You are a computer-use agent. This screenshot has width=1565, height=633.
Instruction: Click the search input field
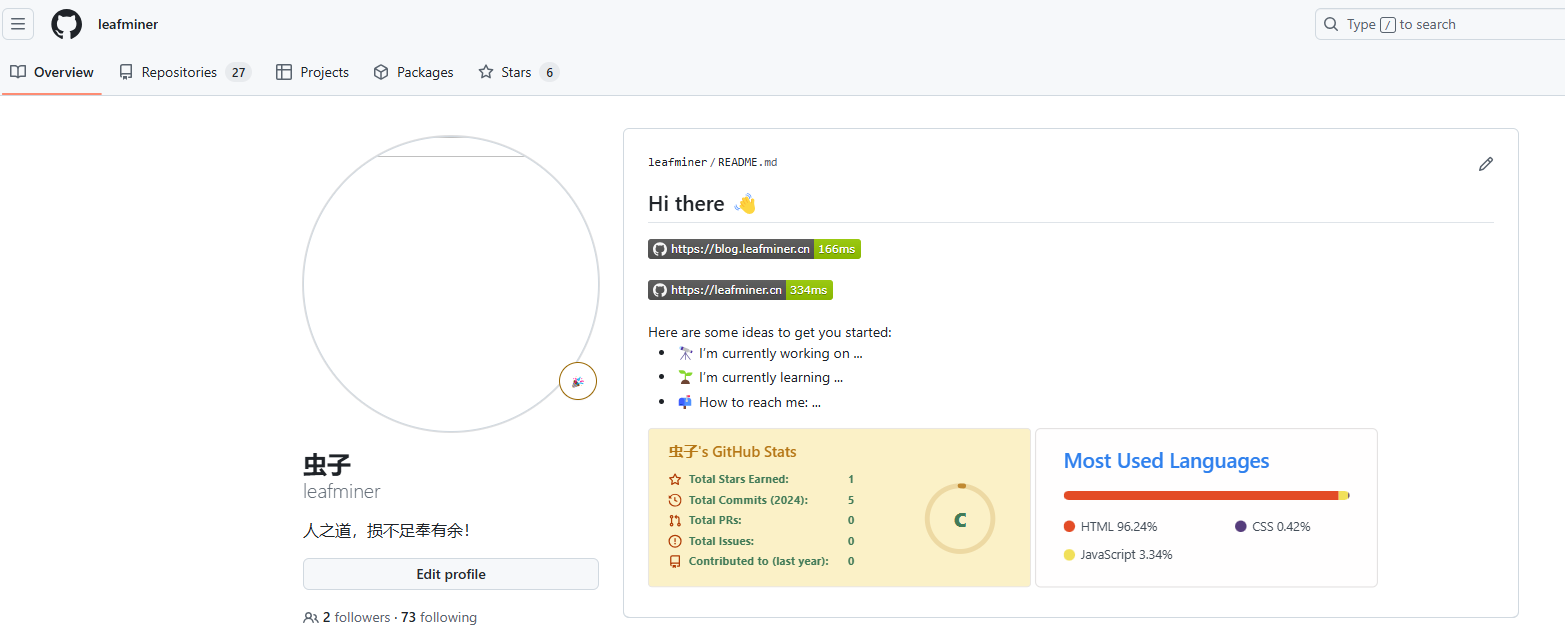1440,24
